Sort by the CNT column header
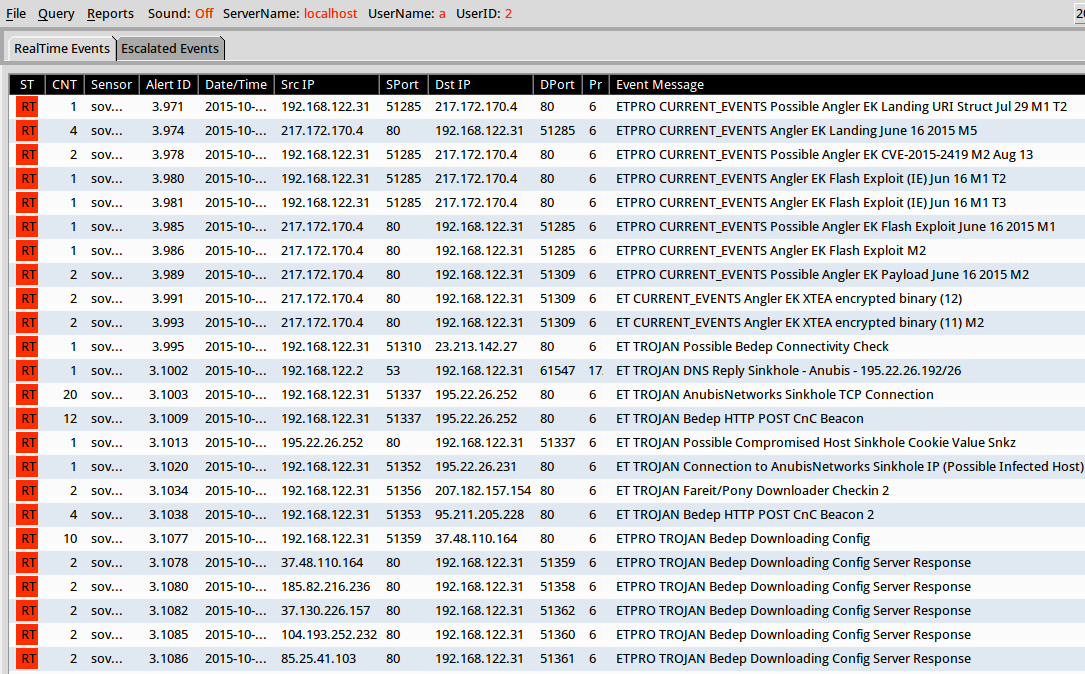1085x674 pixels. (x=64, y=85)
